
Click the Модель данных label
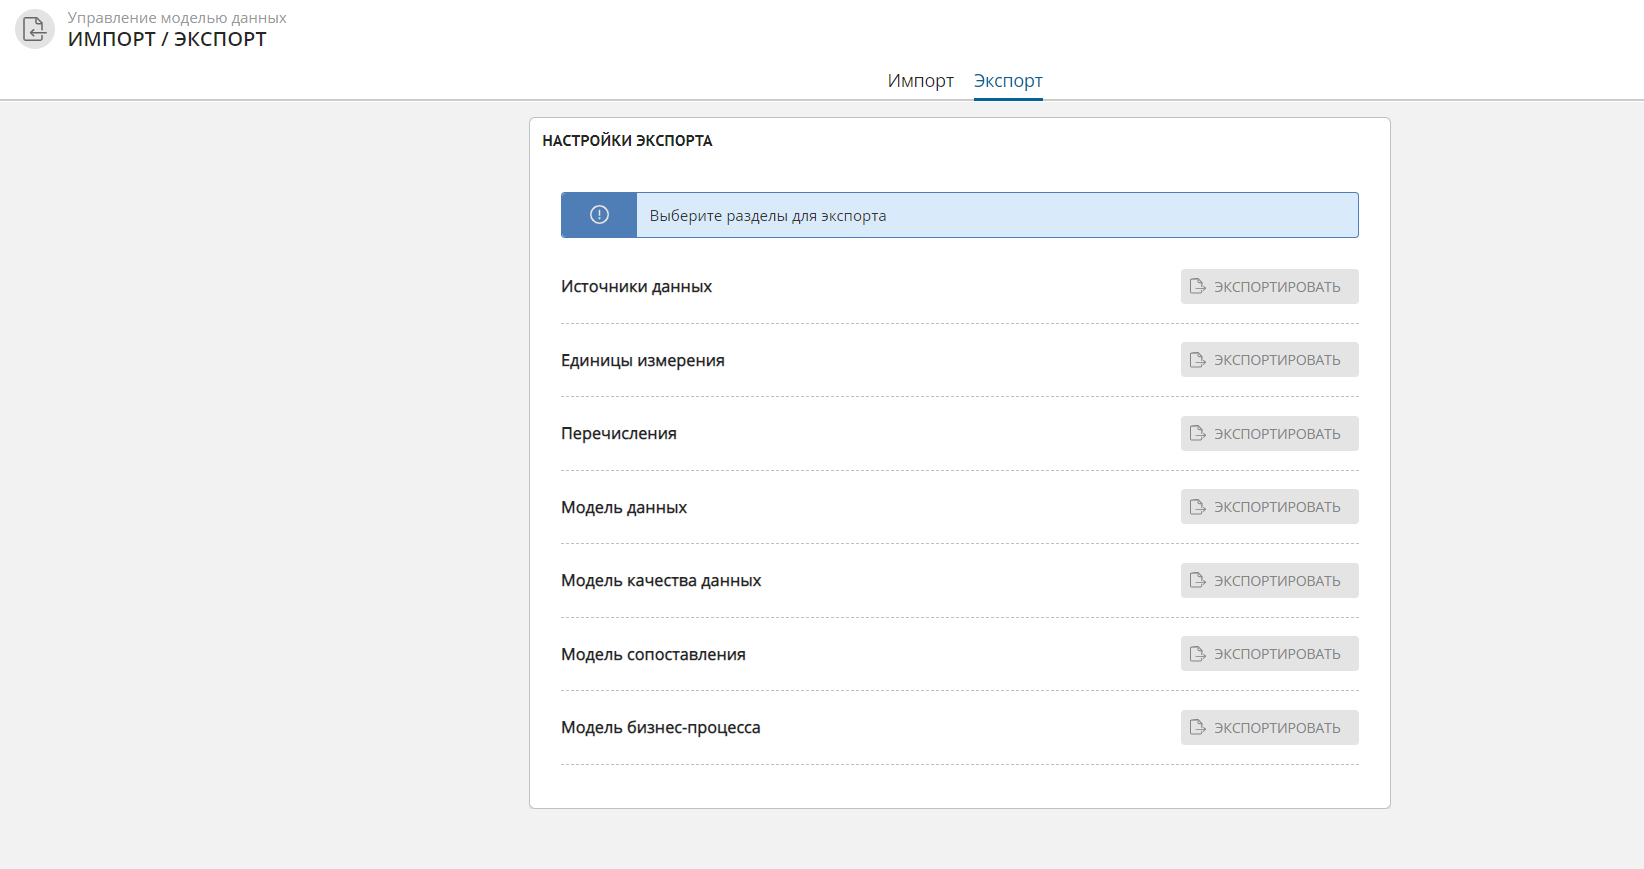point(623,508)
